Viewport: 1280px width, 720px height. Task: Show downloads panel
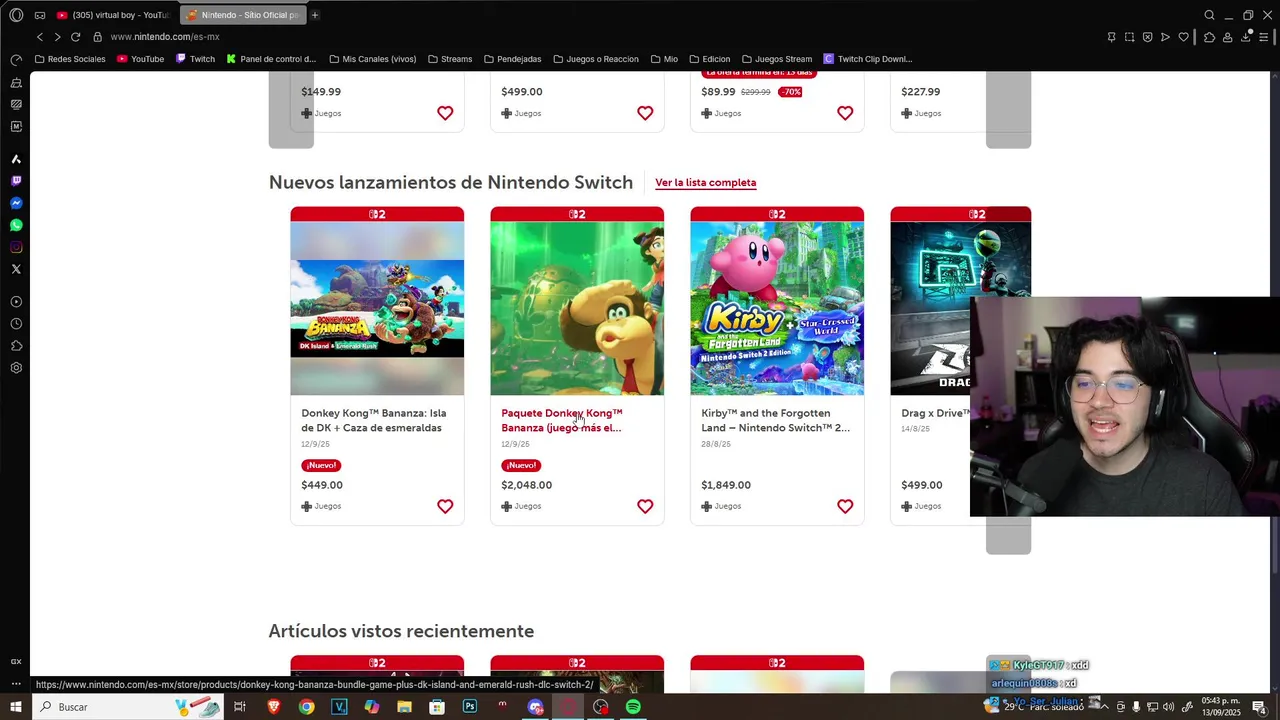click(1246, 37)
